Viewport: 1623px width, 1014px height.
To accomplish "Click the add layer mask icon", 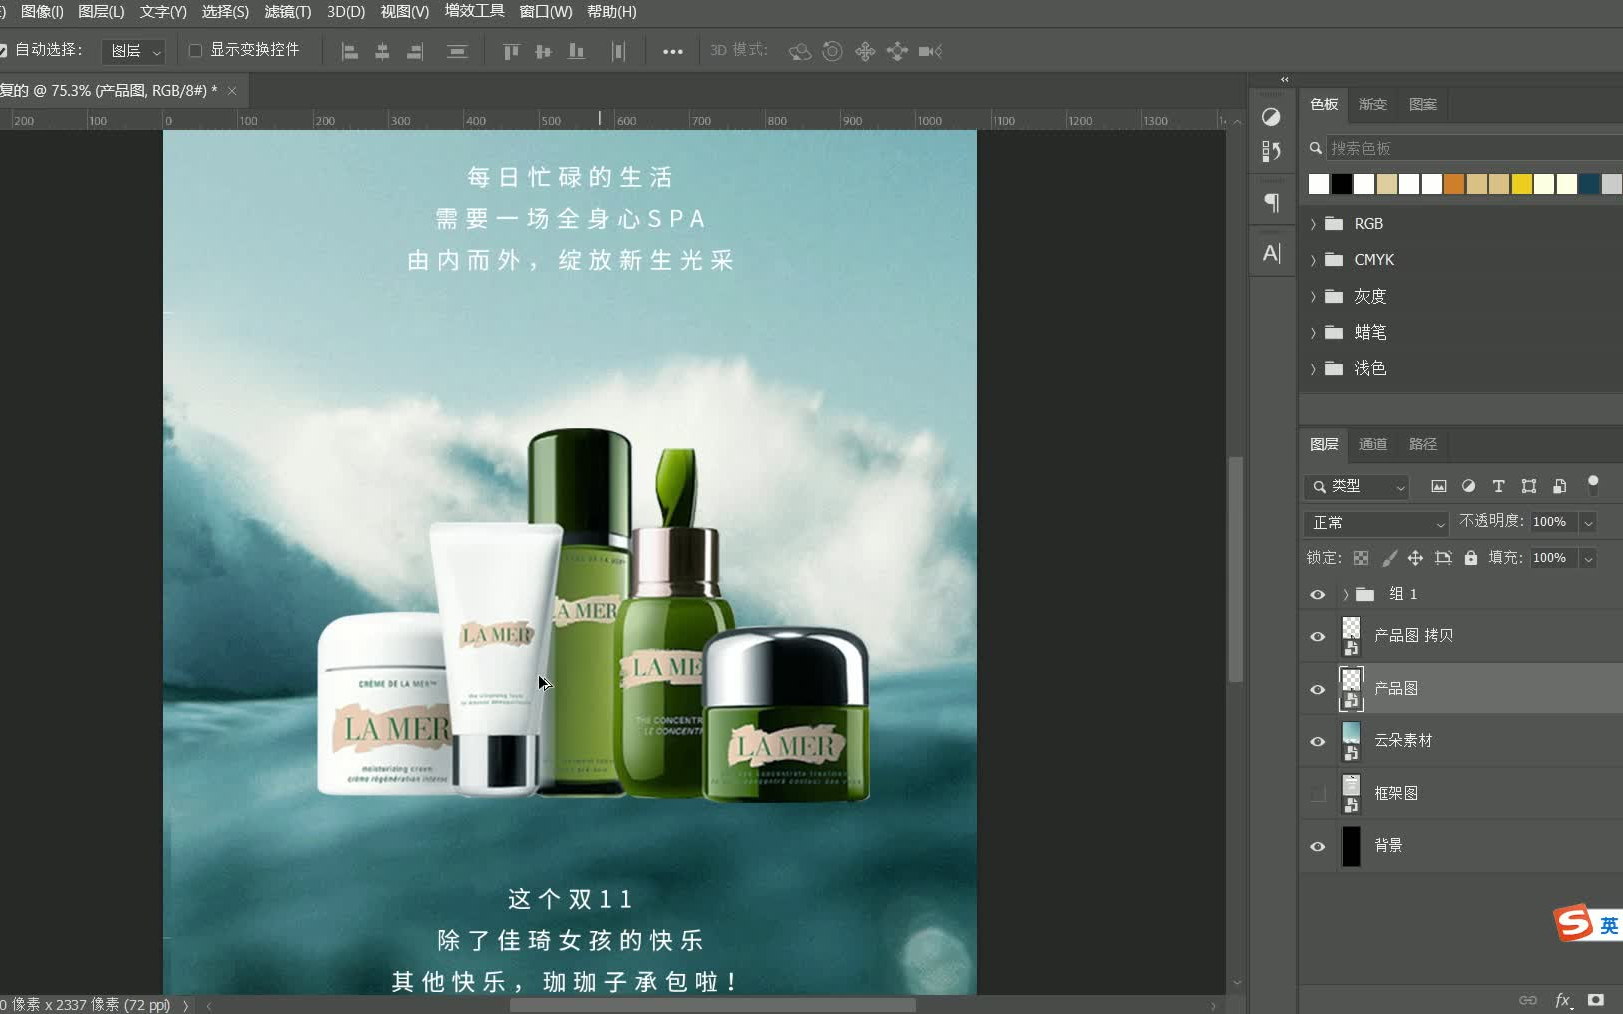I will click(x=1596, y=1000).
